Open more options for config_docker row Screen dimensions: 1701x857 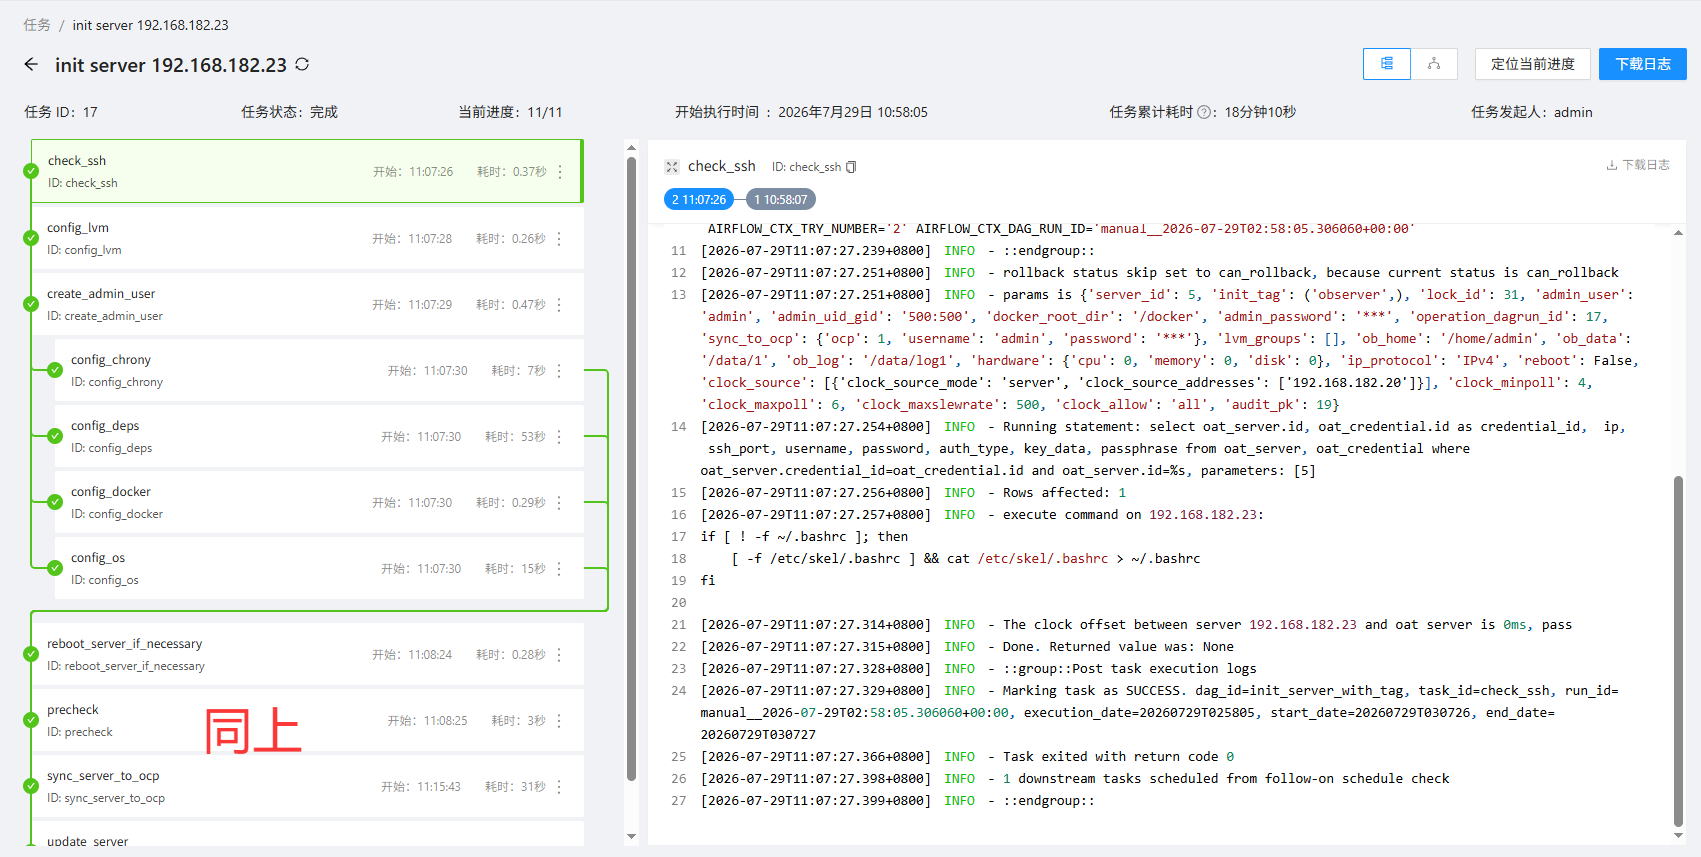coord(559,503)
